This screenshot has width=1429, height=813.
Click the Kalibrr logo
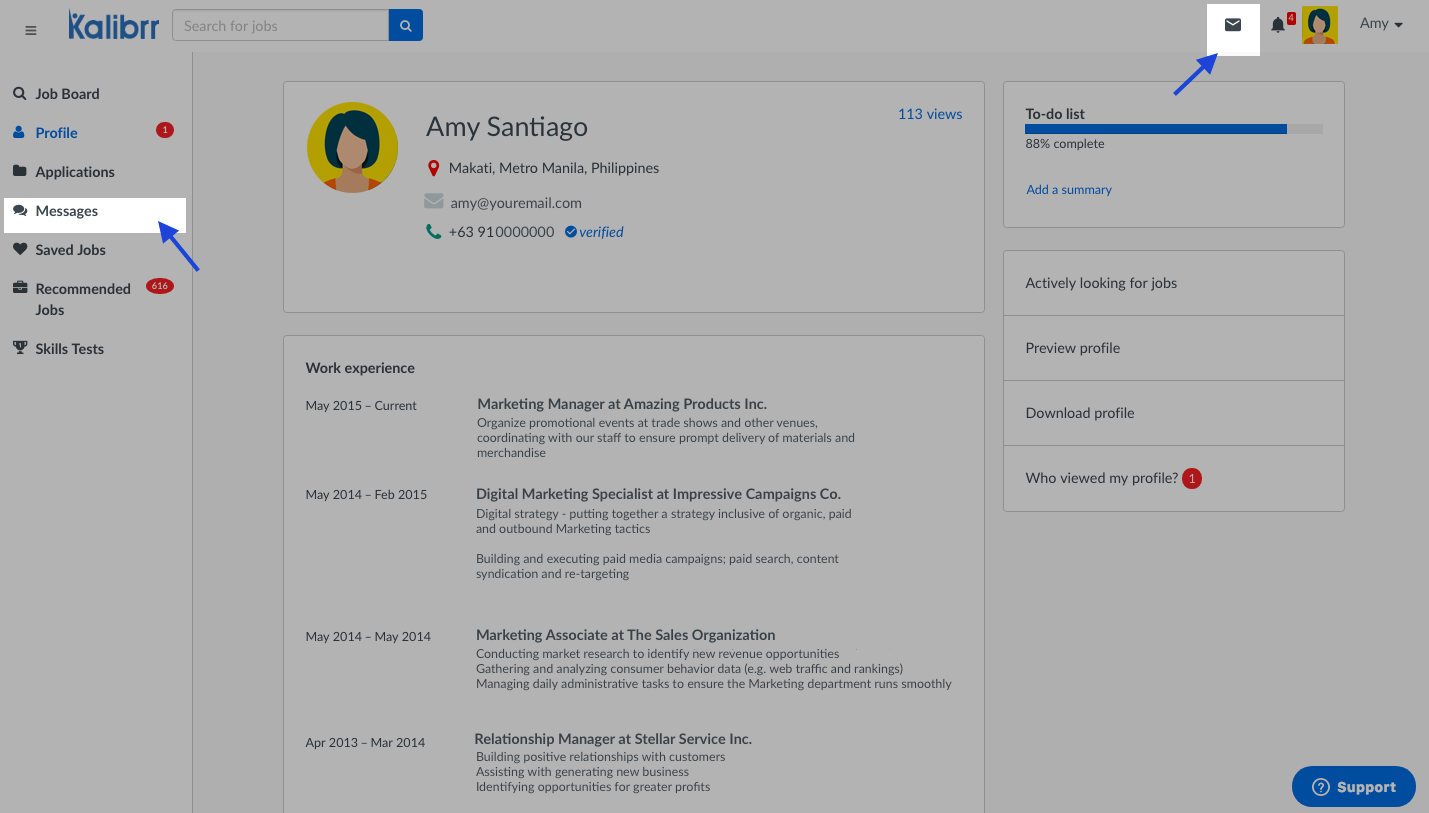point(113,26)
